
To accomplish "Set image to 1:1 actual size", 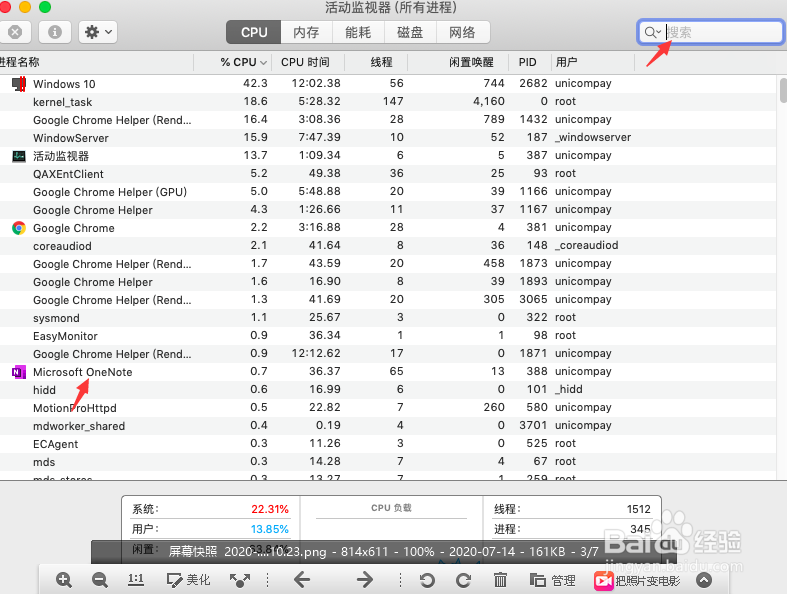I will tap(136, 580).
